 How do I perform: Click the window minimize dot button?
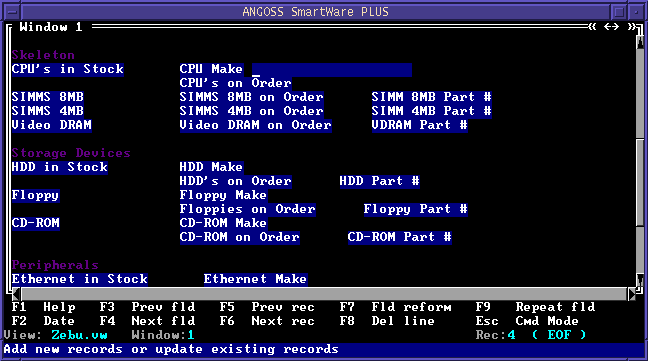pos(636,12)
